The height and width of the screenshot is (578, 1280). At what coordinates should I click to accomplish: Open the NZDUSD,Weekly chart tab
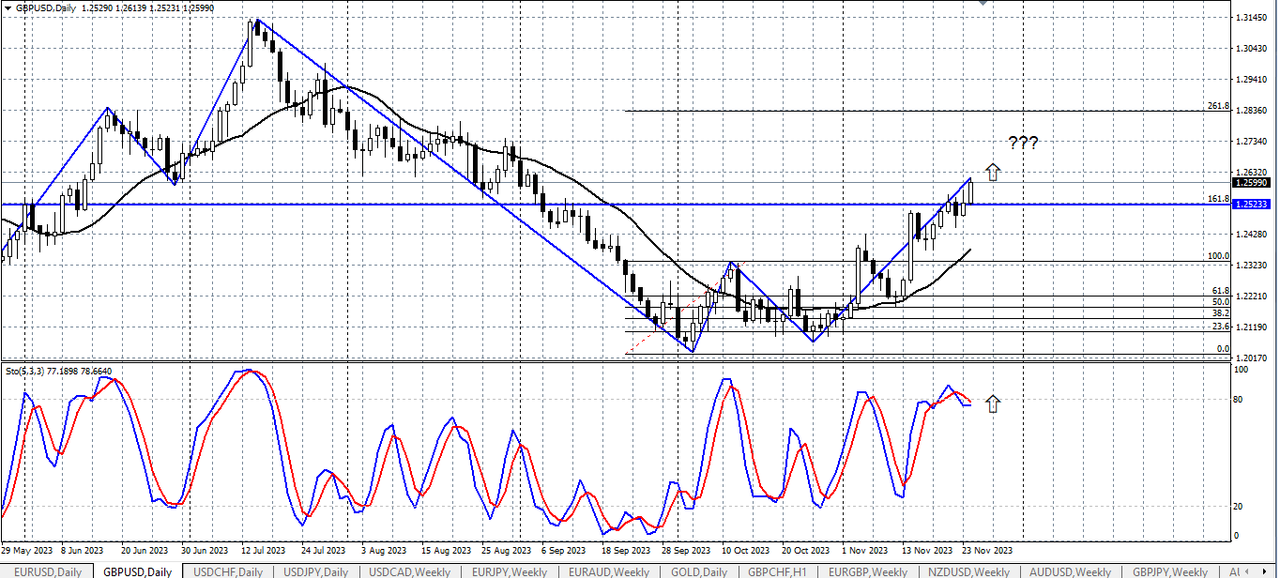pos(969,571)
